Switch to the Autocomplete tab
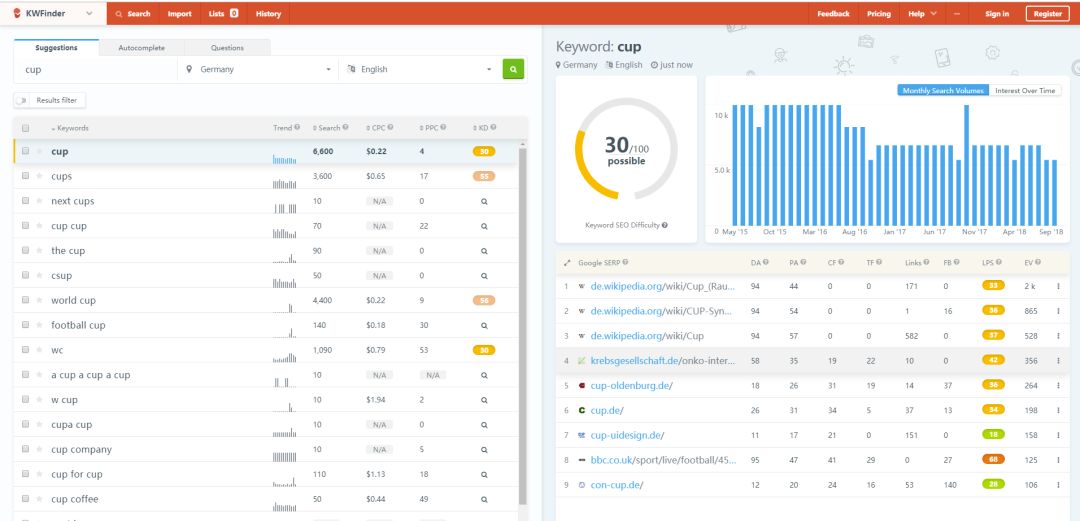 click(141, 47)
